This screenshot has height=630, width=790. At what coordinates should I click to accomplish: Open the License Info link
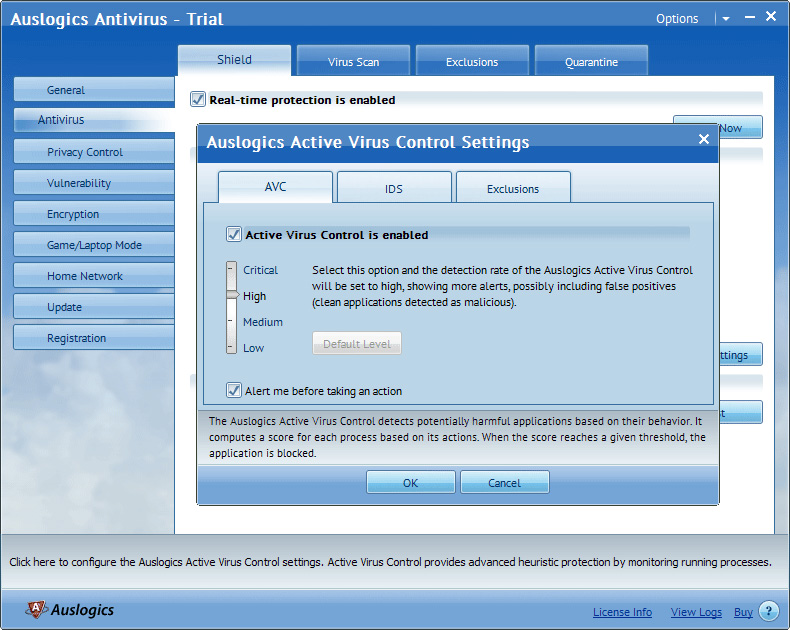click(x=622, y=612)
